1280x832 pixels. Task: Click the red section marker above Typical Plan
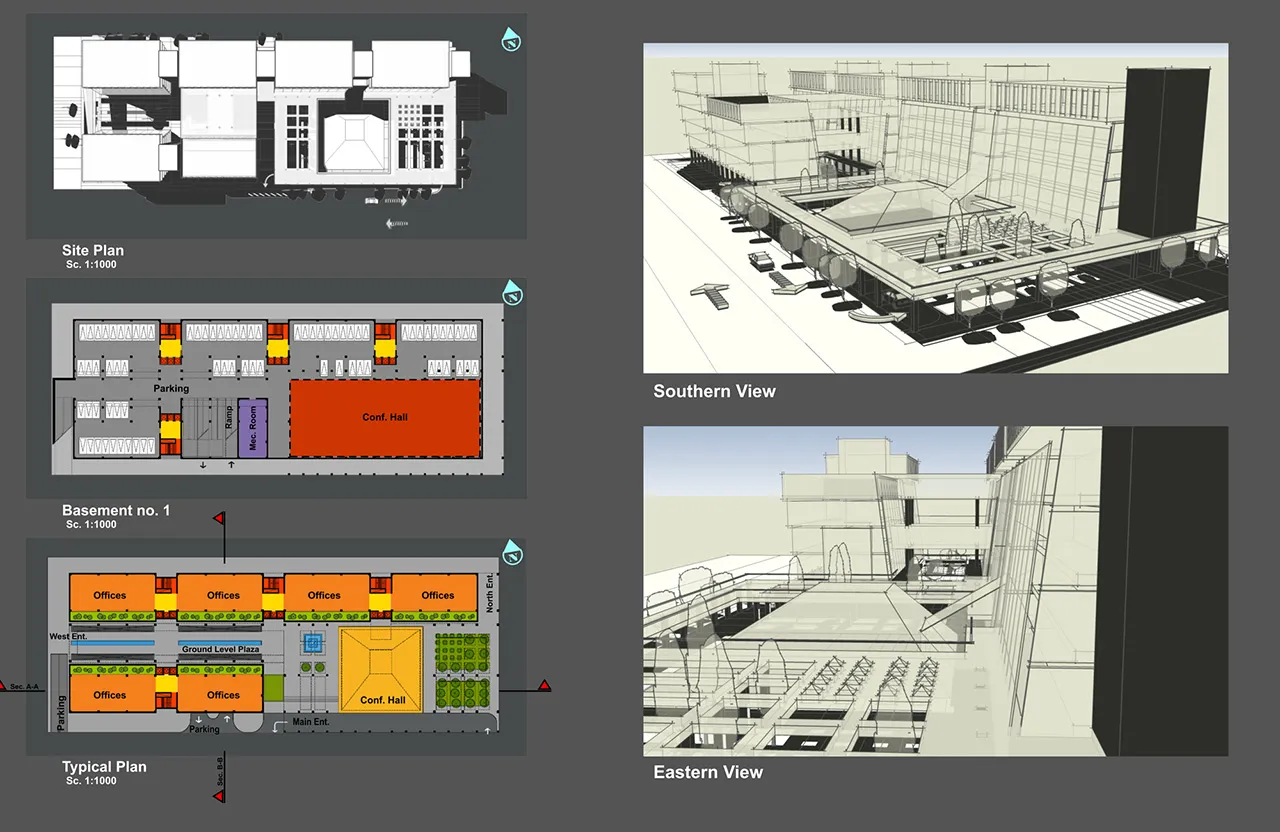(218, 519)
